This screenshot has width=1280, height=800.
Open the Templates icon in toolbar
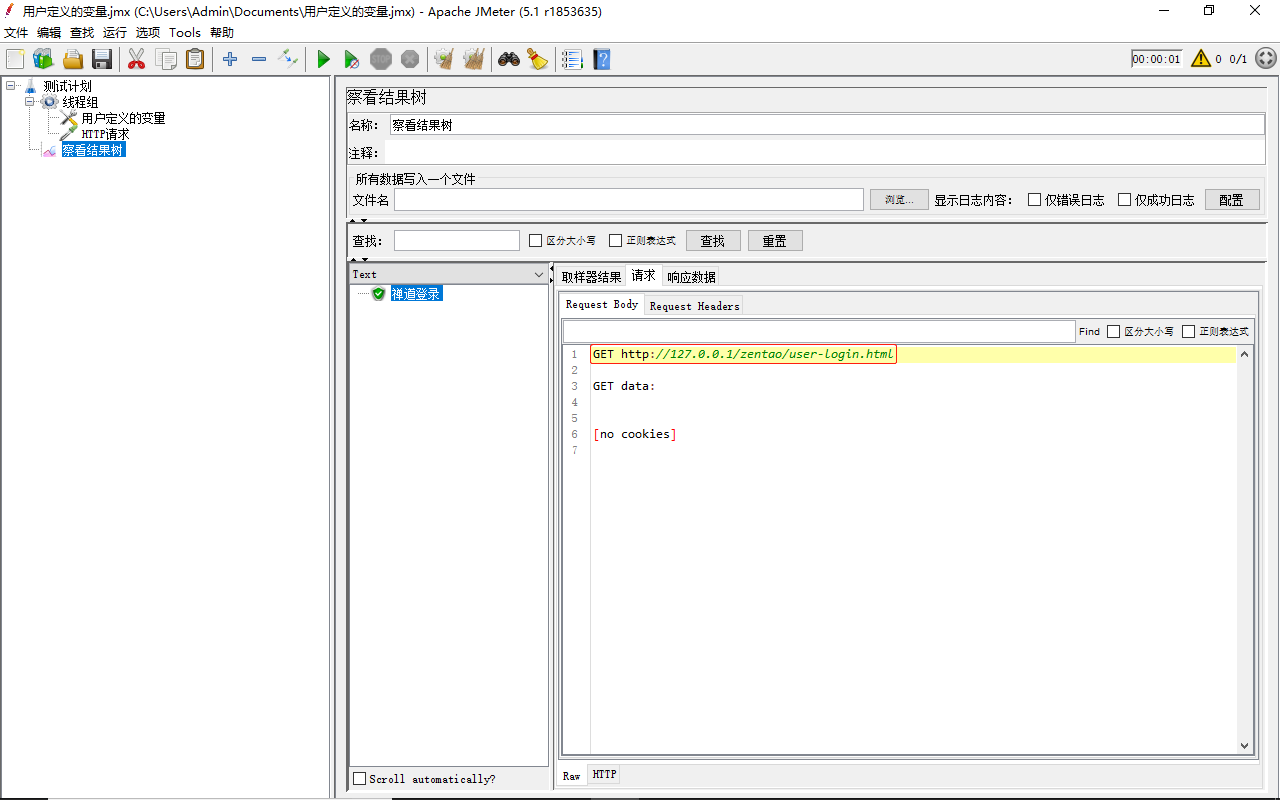pyautogui.click(x=43, y=59)
